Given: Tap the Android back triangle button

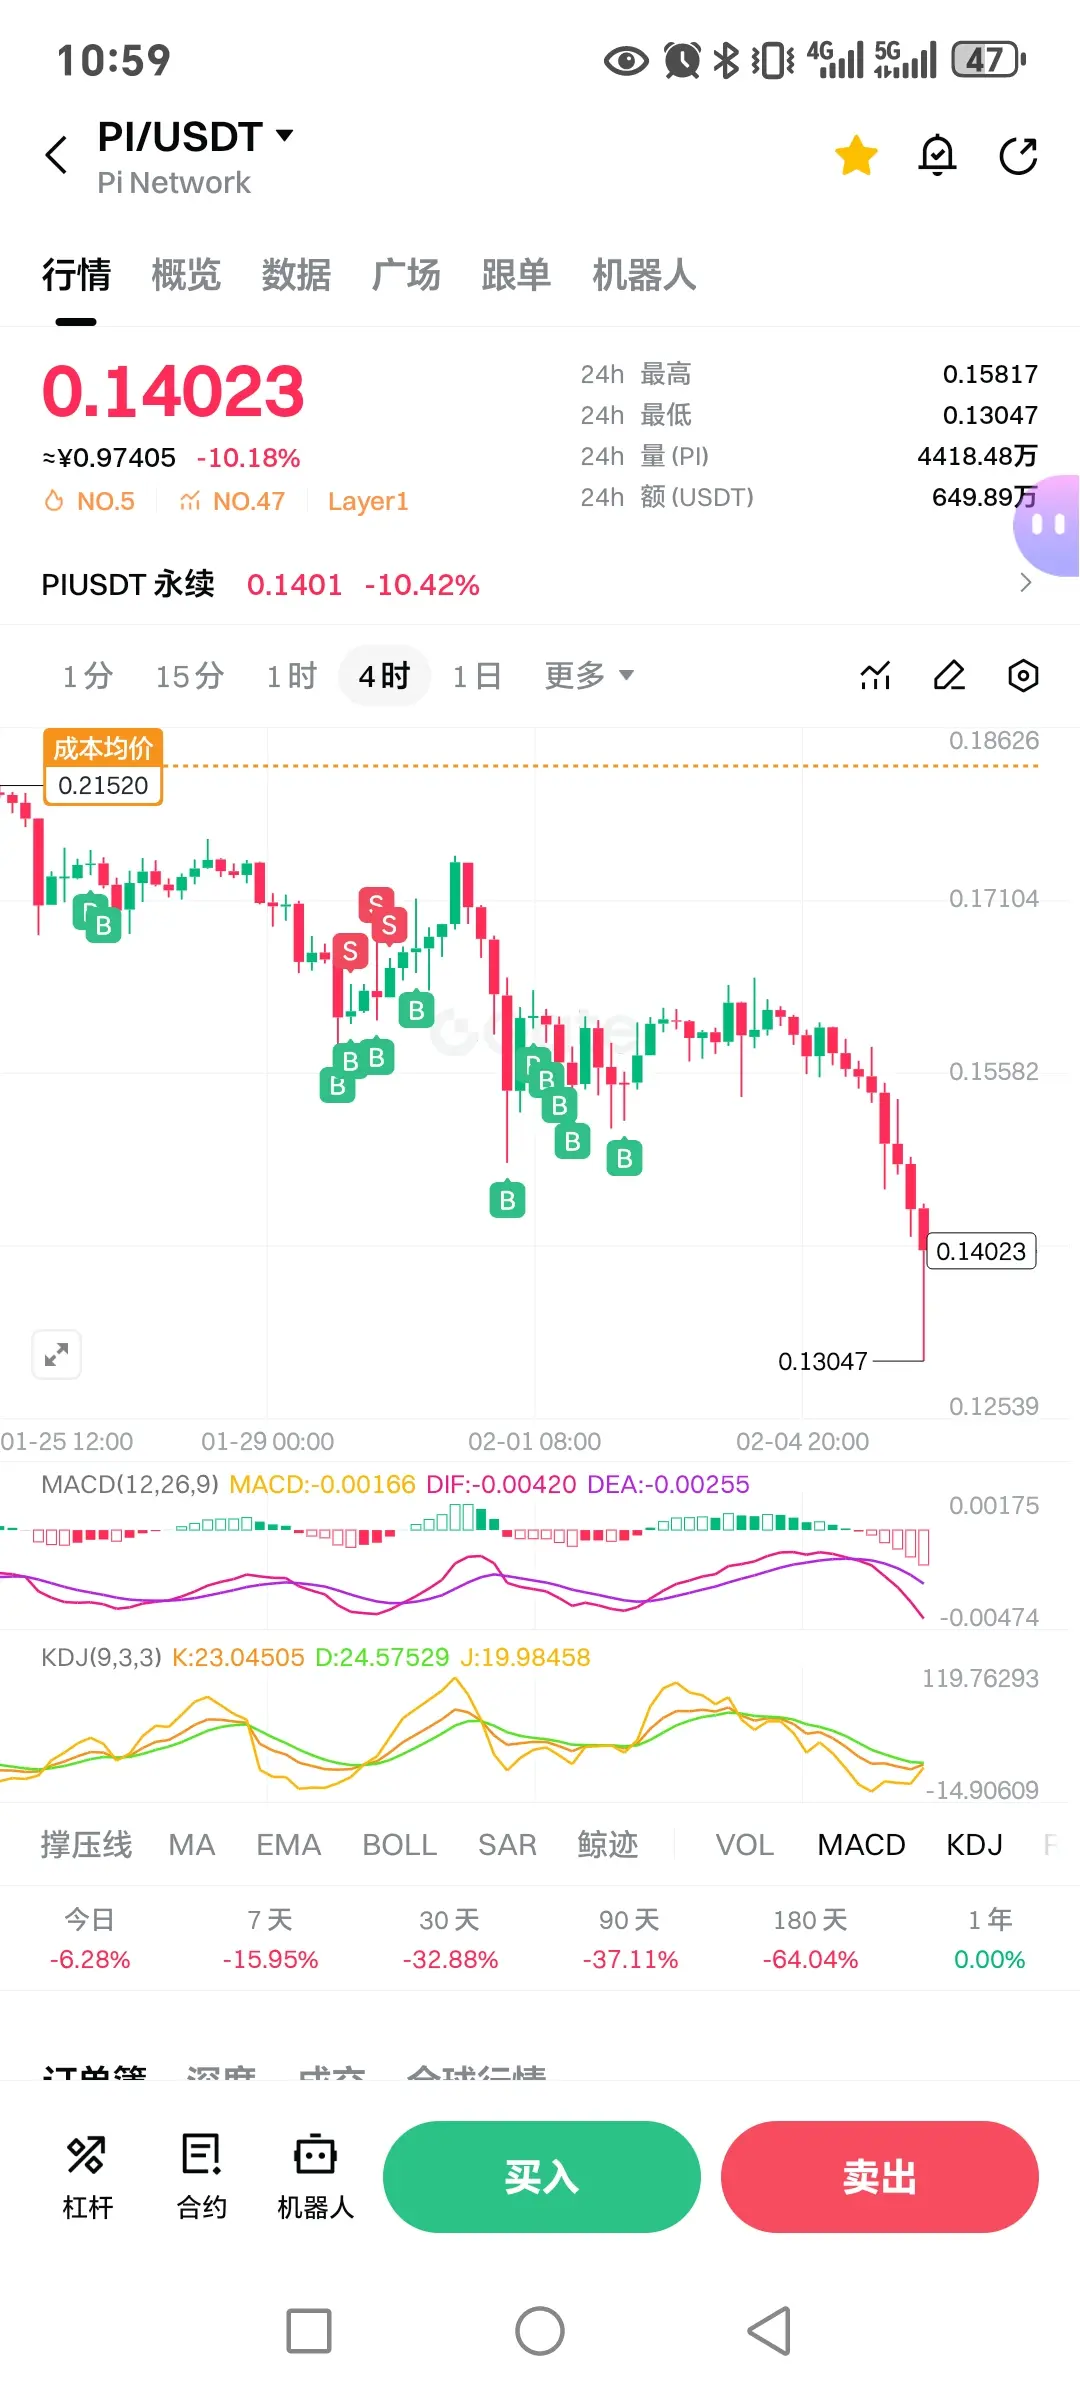Looking at the screenshot, I should (770, 2331).
